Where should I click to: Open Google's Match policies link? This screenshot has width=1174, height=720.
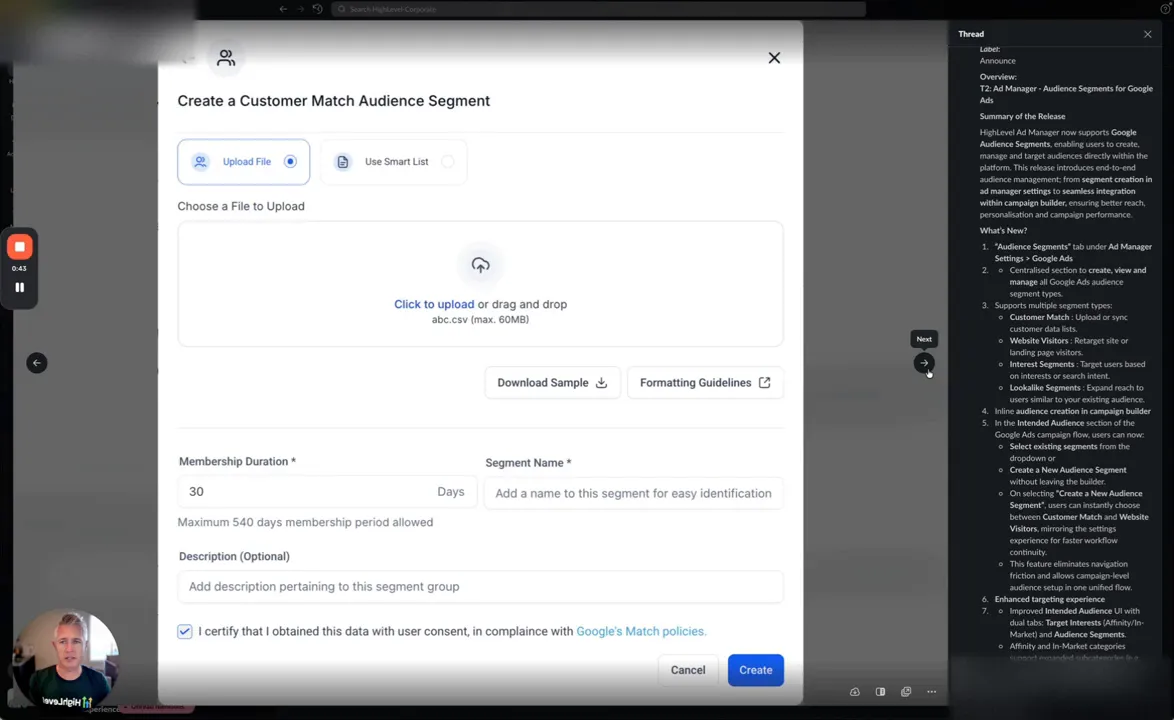tap(640, 631)
